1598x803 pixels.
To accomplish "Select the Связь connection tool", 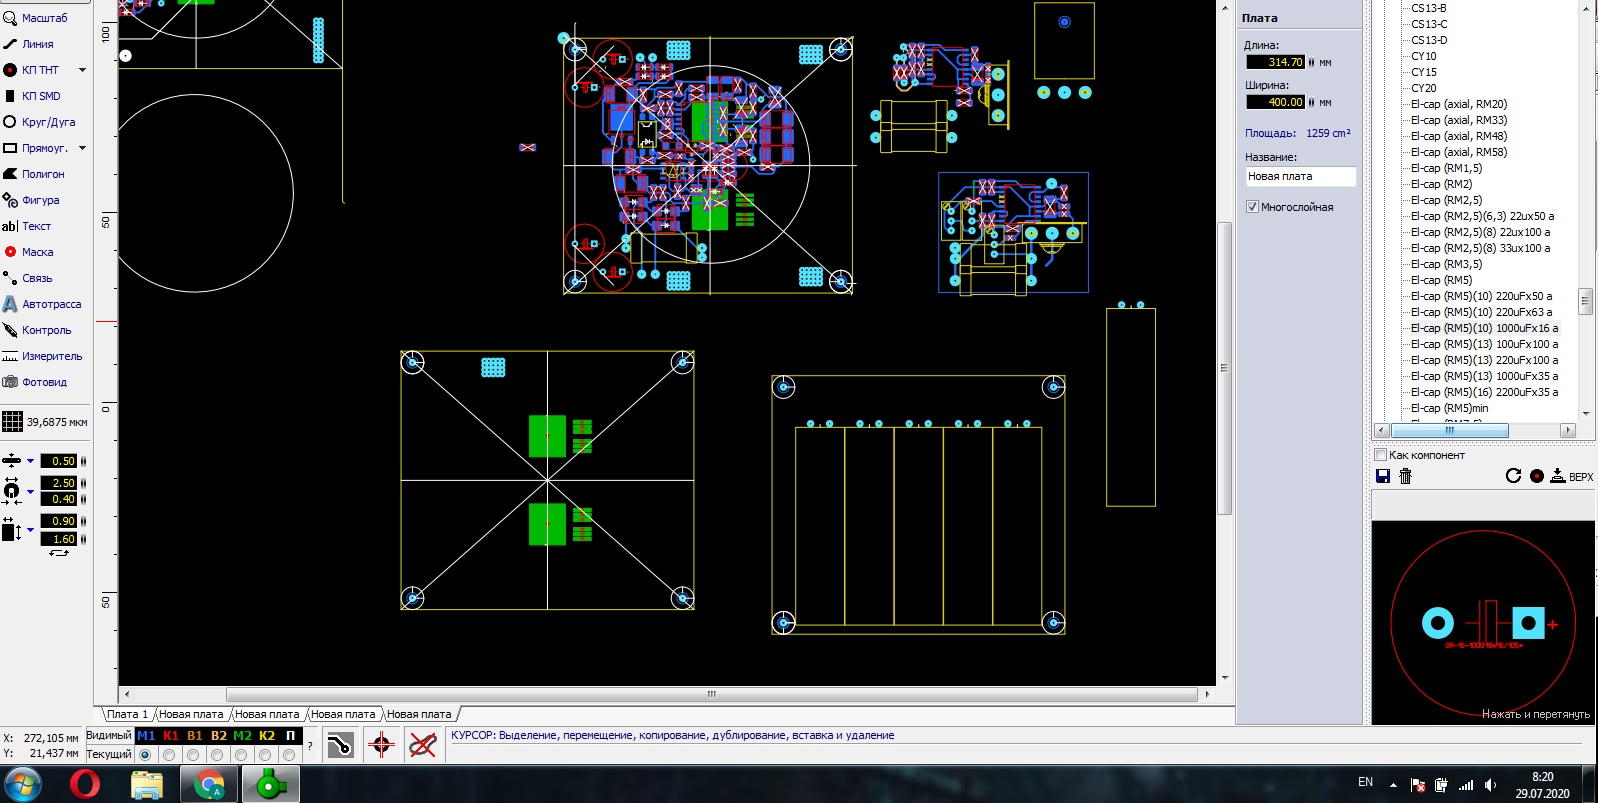I will (x=28, y=278).
